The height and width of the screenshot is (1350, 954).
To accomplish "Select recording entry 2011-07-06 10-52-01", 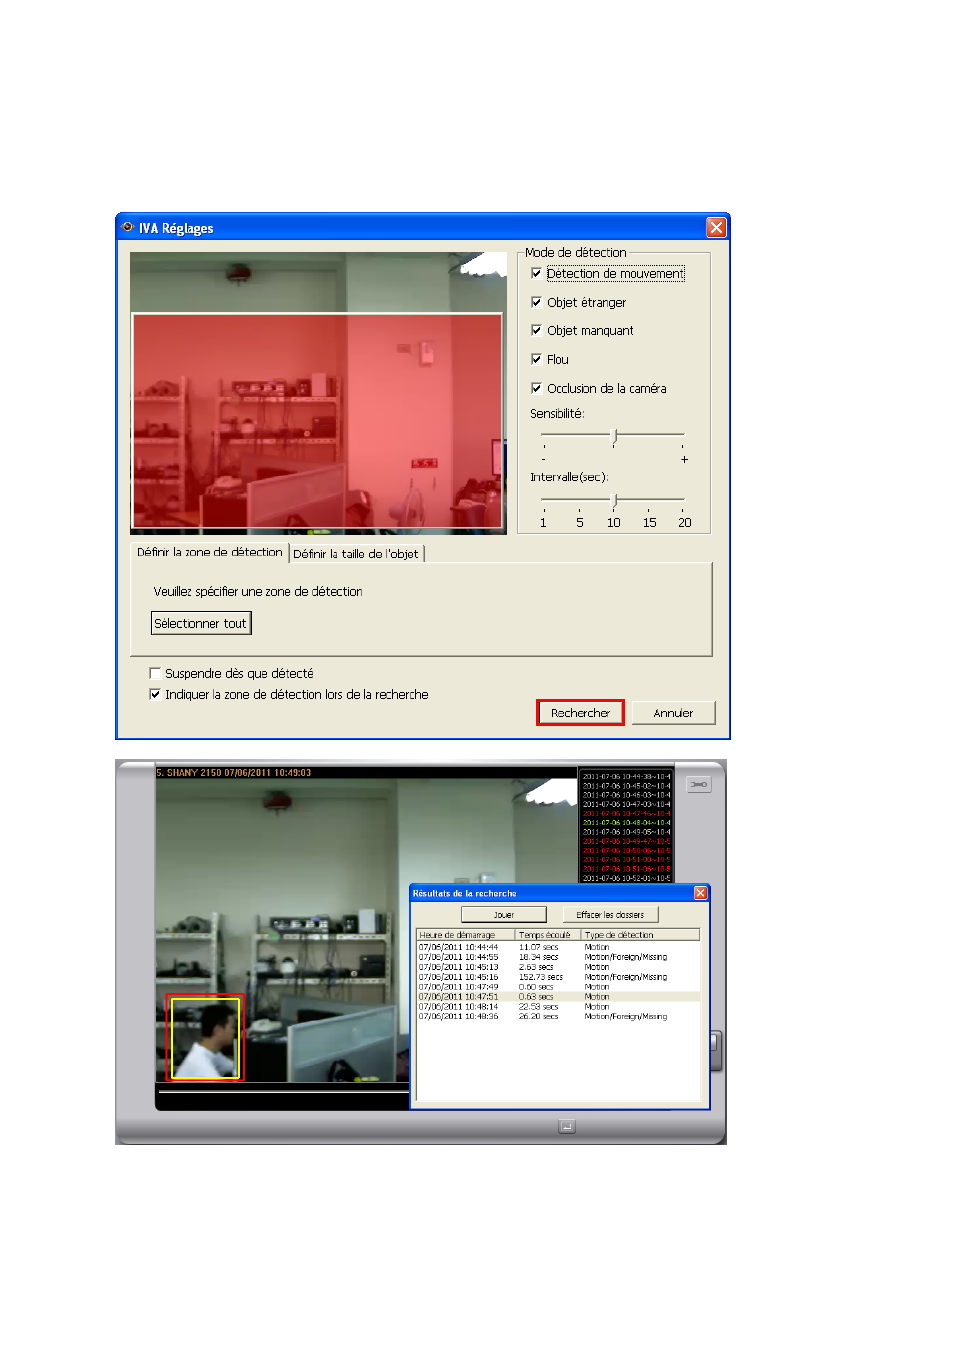I will point(627,878).
